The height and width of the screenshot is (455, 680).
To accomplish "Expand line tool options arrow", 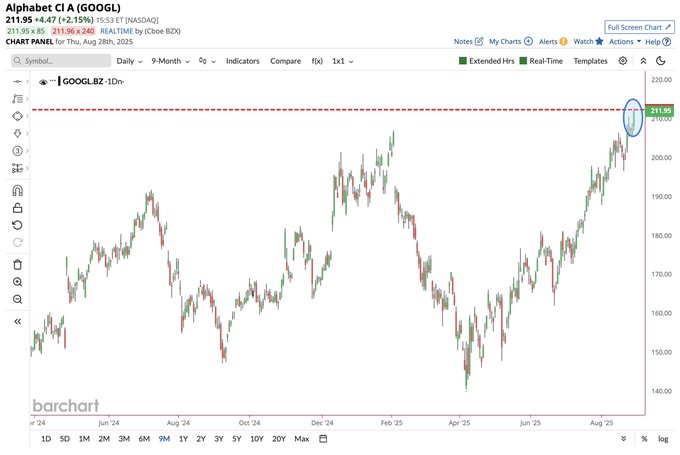I will (27, 82).
